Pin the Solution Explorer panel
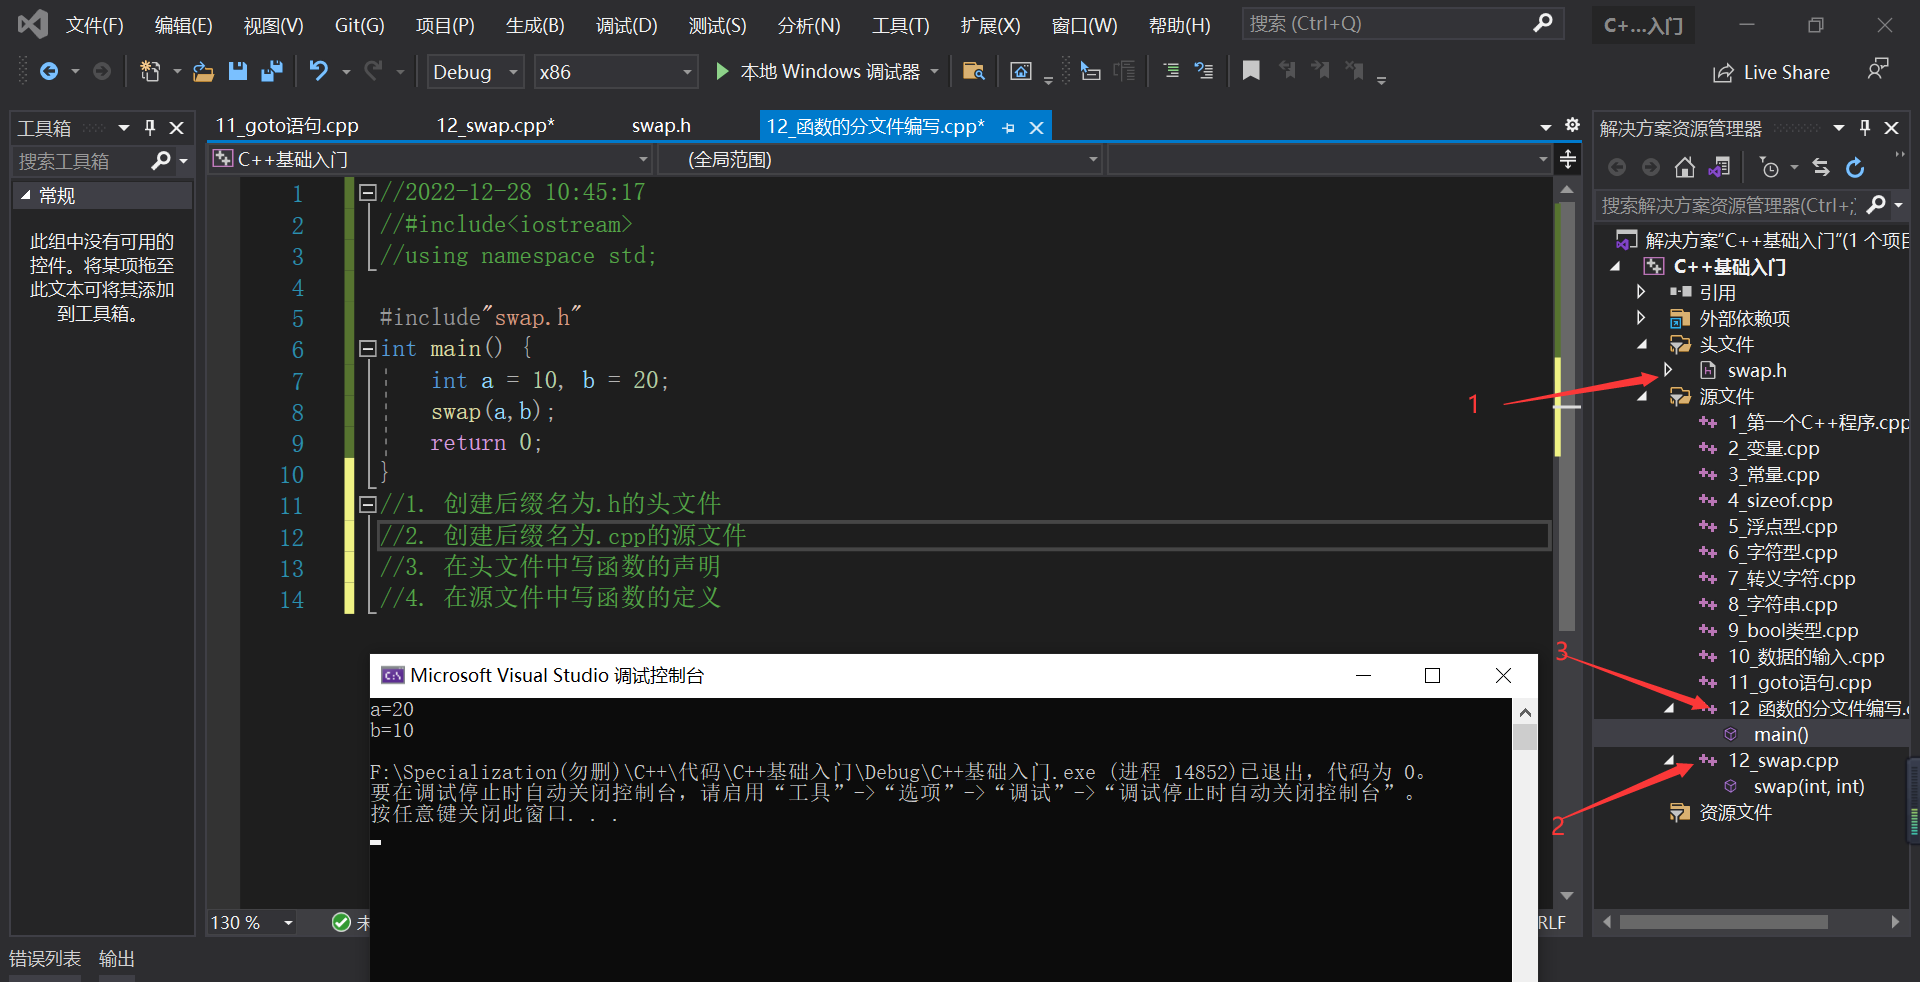Image resolution: width=1920 pixels, height=982 pixels. (1865, 128)
